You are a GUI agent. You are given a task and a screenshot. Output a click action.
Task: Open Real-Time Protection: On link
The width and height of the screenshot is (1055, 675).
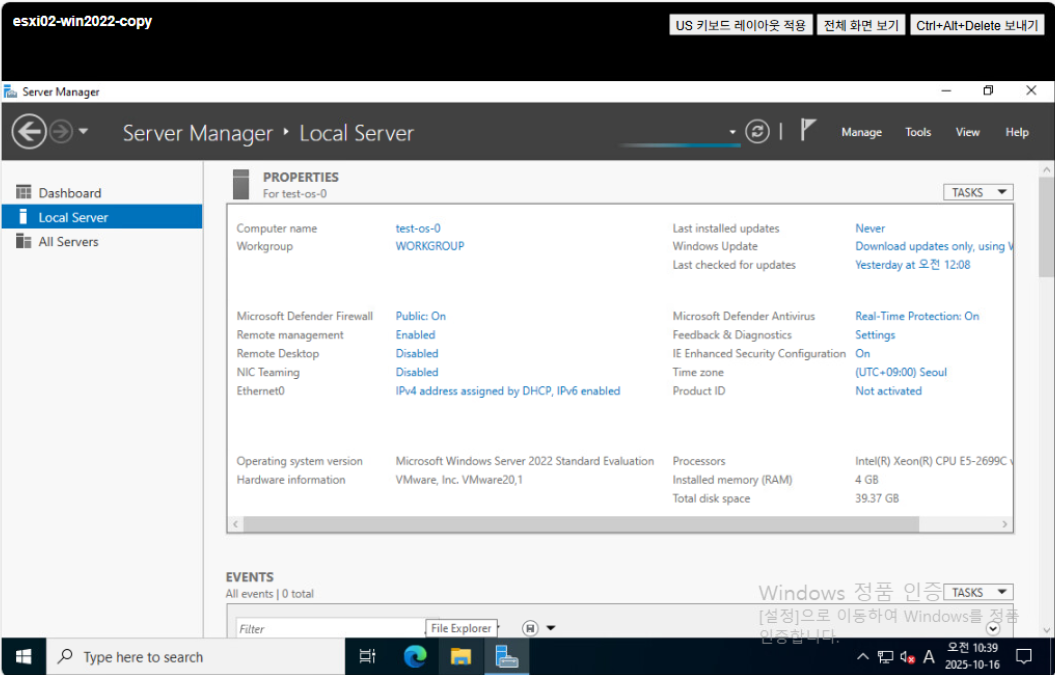pos(917,316)
